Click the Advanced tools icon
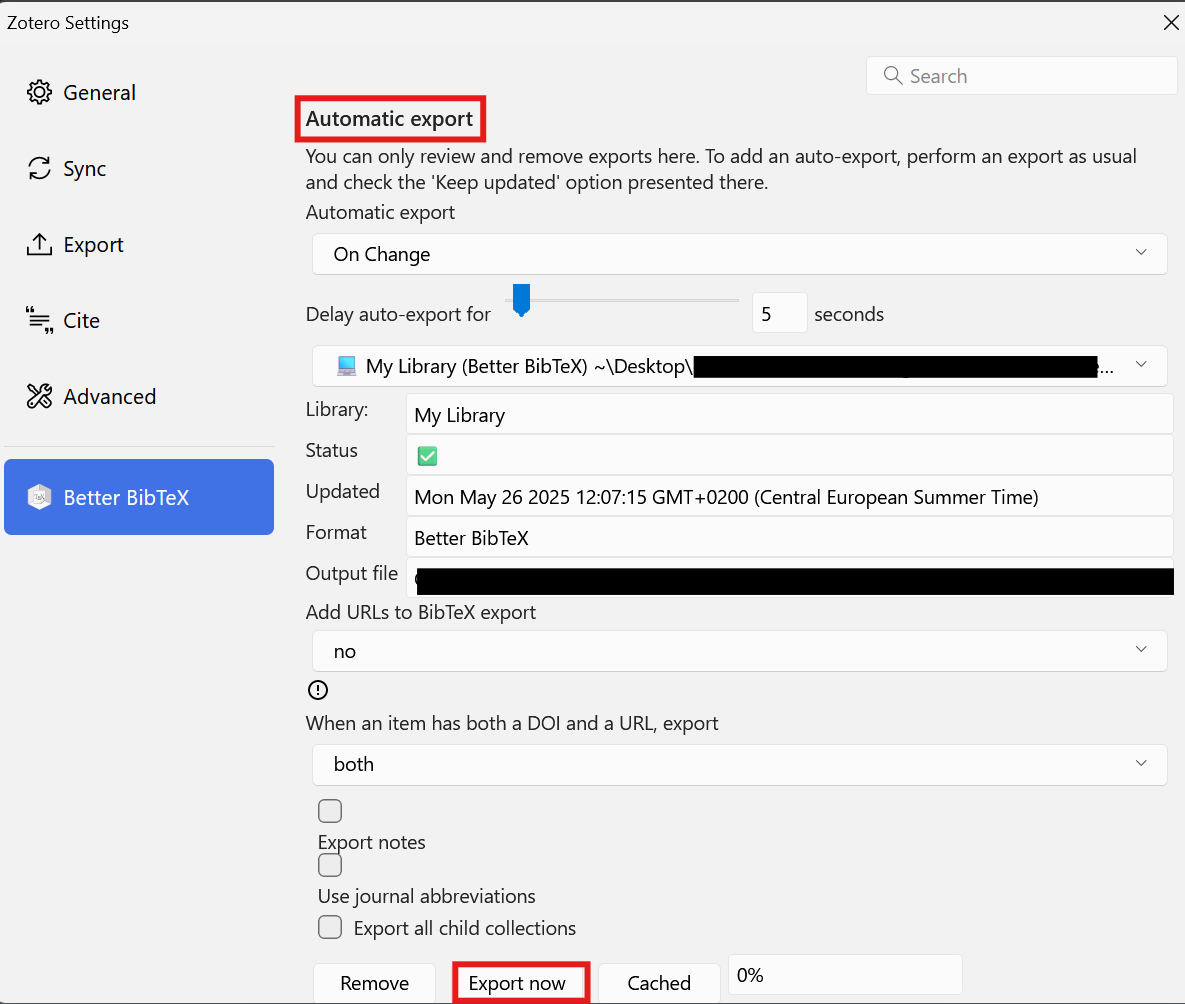This screenshot has height=1004, width=1185. pos(39,396)
